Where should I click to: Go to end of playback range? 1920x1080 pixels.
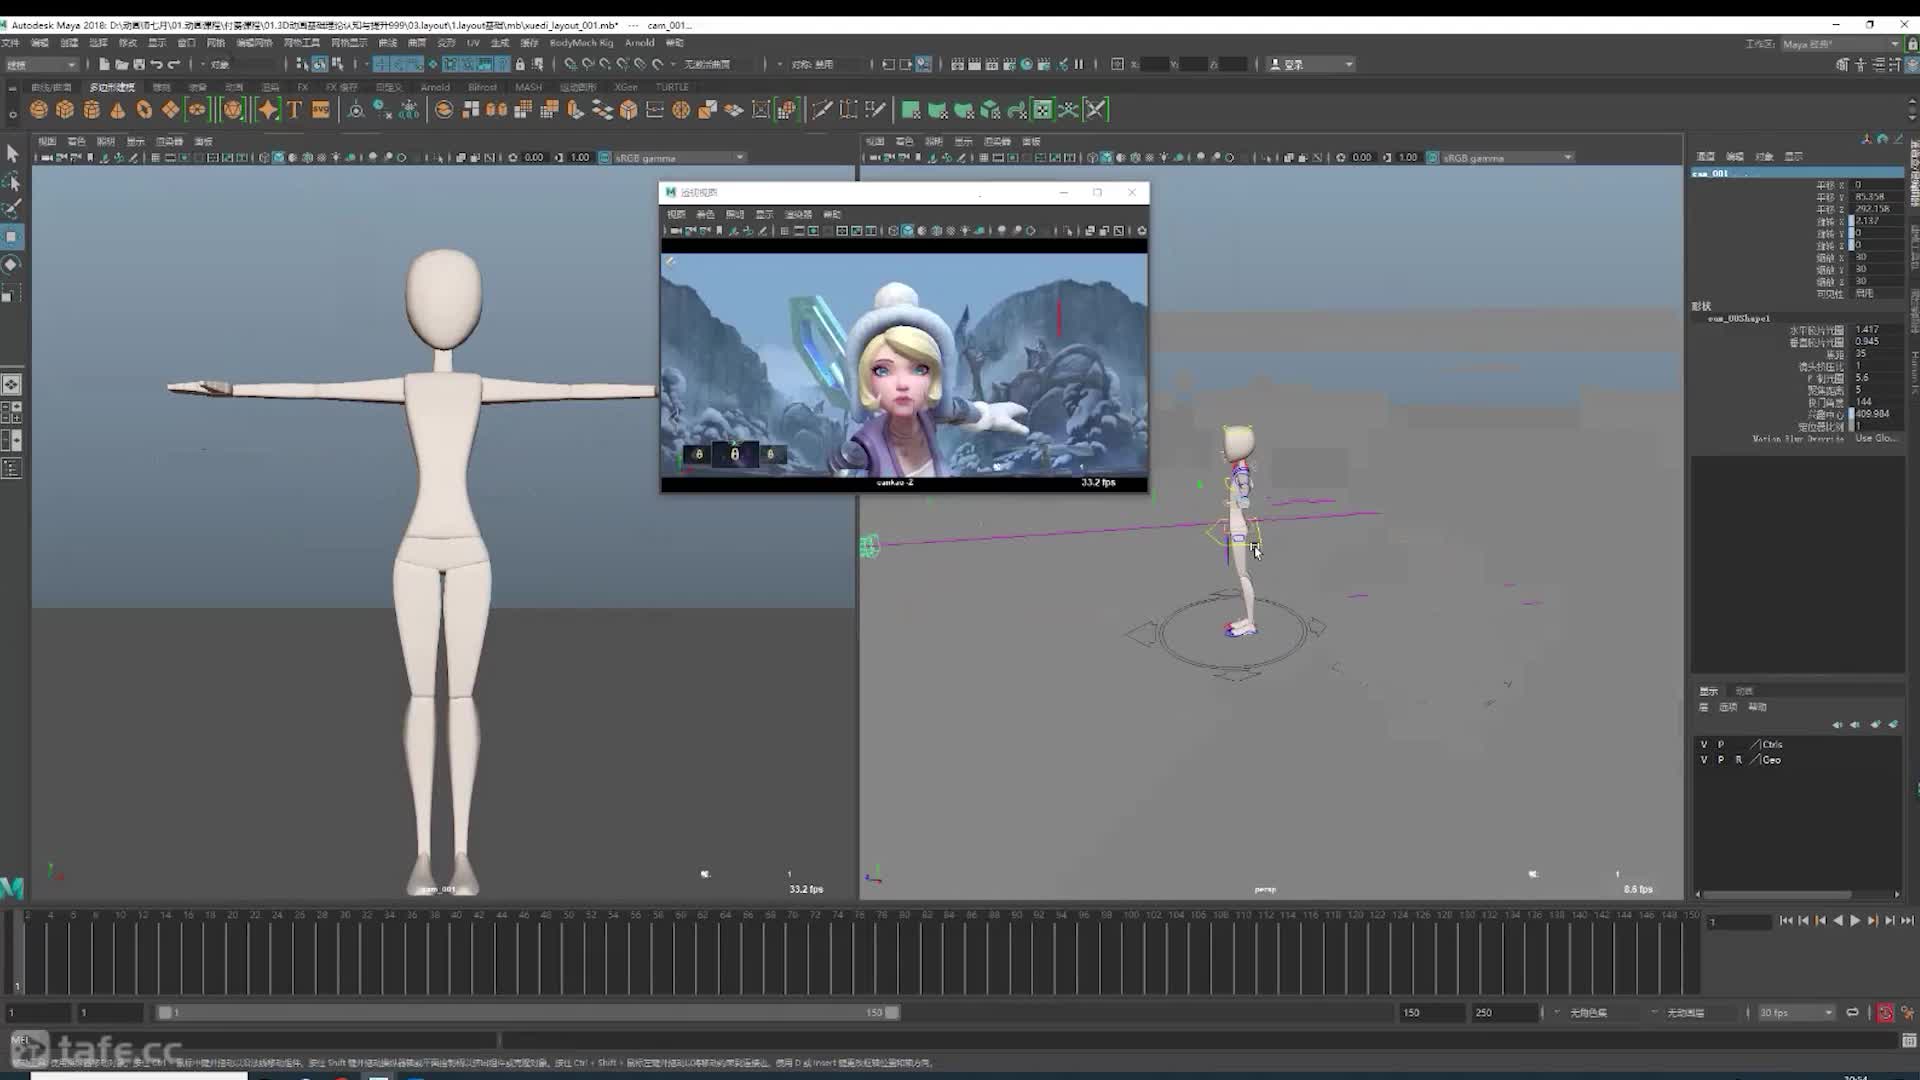[1907, 921]
